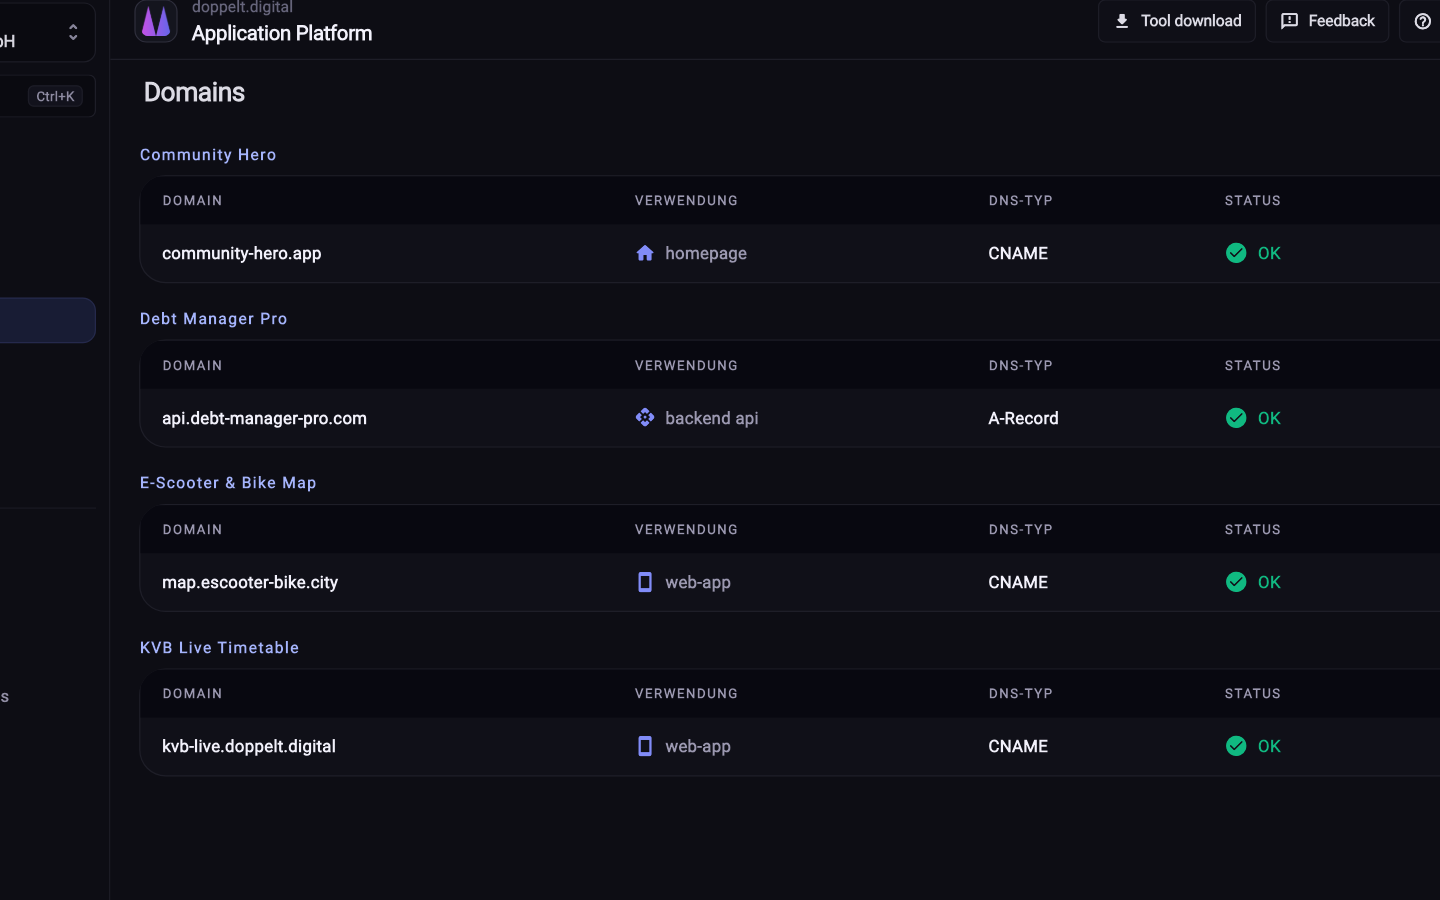
Task: Click the Application Platform title
Action: (x=282, y=33)
